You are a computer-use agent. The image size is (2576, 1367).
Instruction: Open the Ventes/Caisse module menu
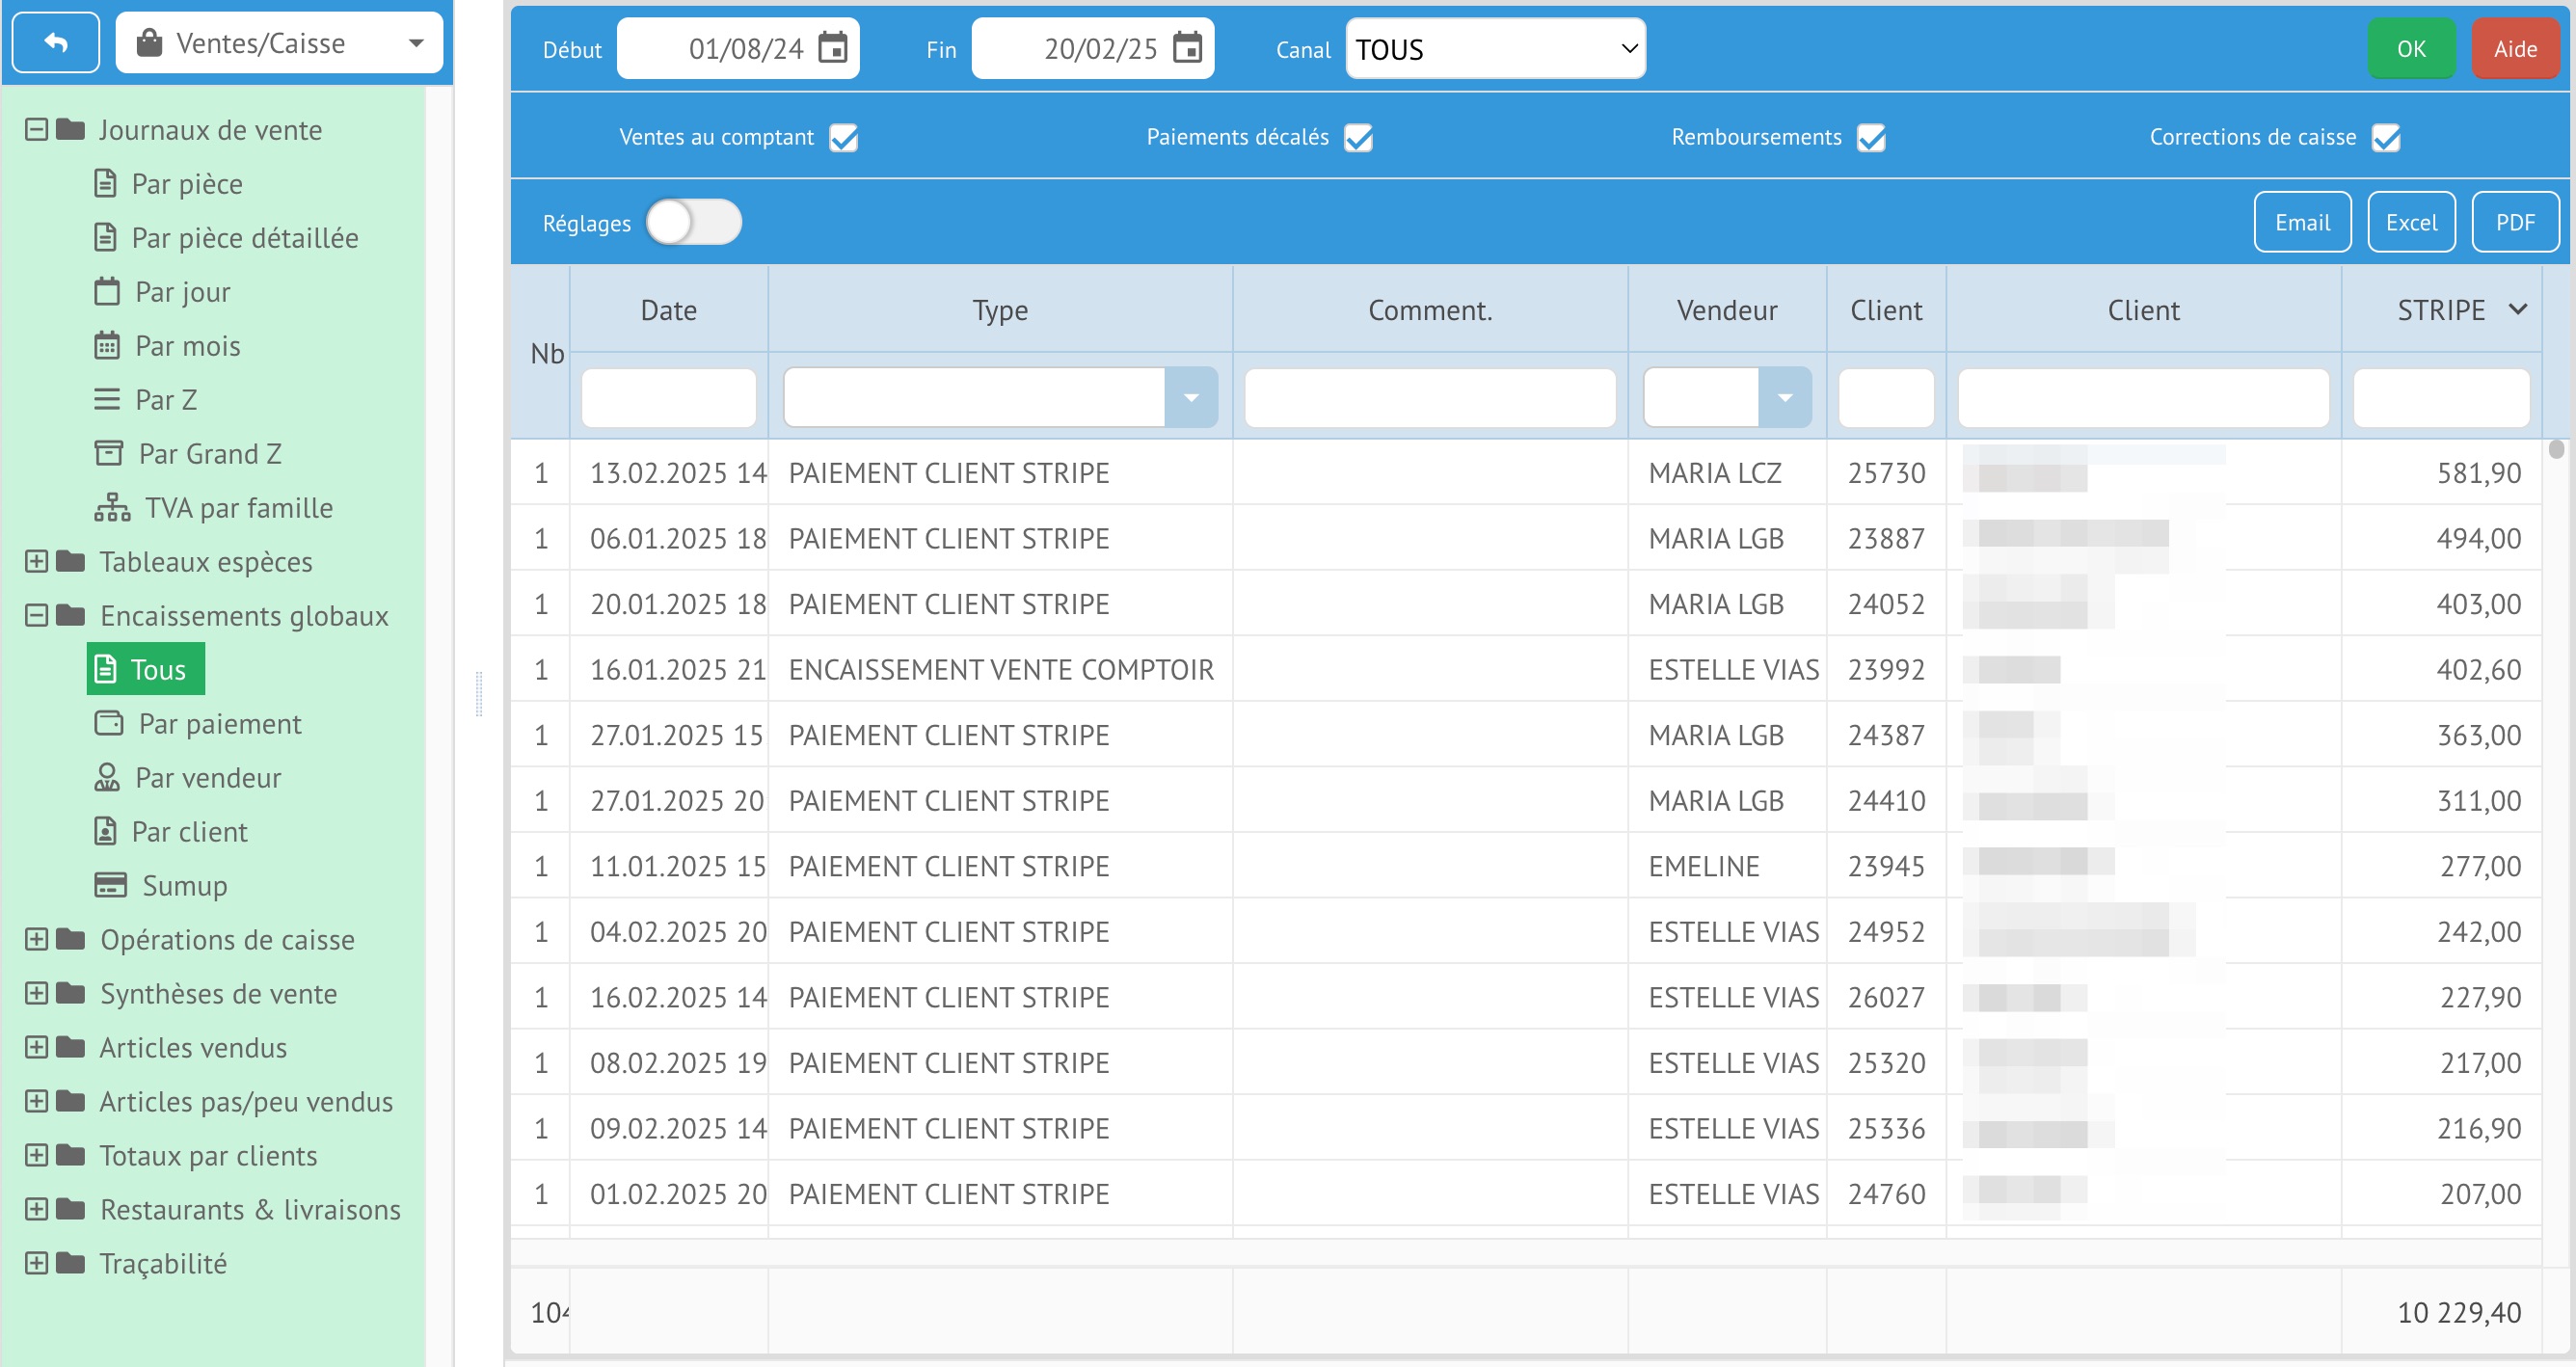point(279,43)
